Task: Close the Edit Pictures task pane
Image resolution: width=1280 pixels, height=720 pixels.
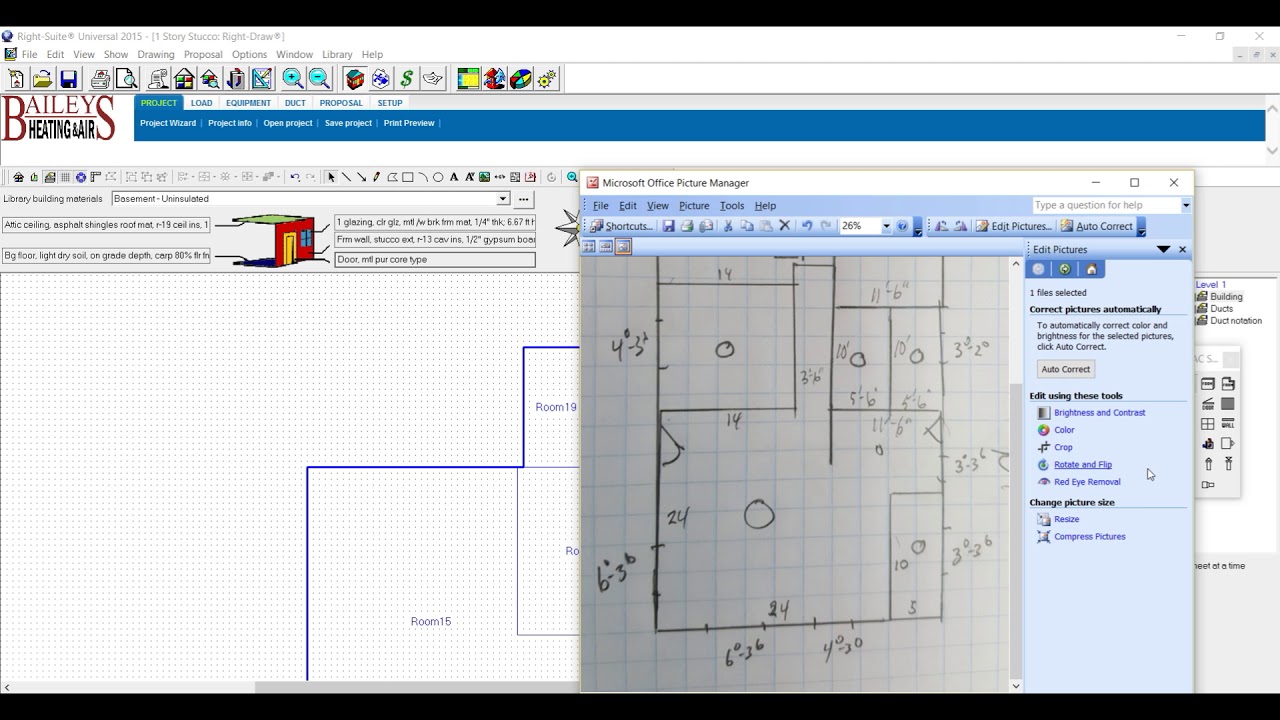Action: point(1182,250)
